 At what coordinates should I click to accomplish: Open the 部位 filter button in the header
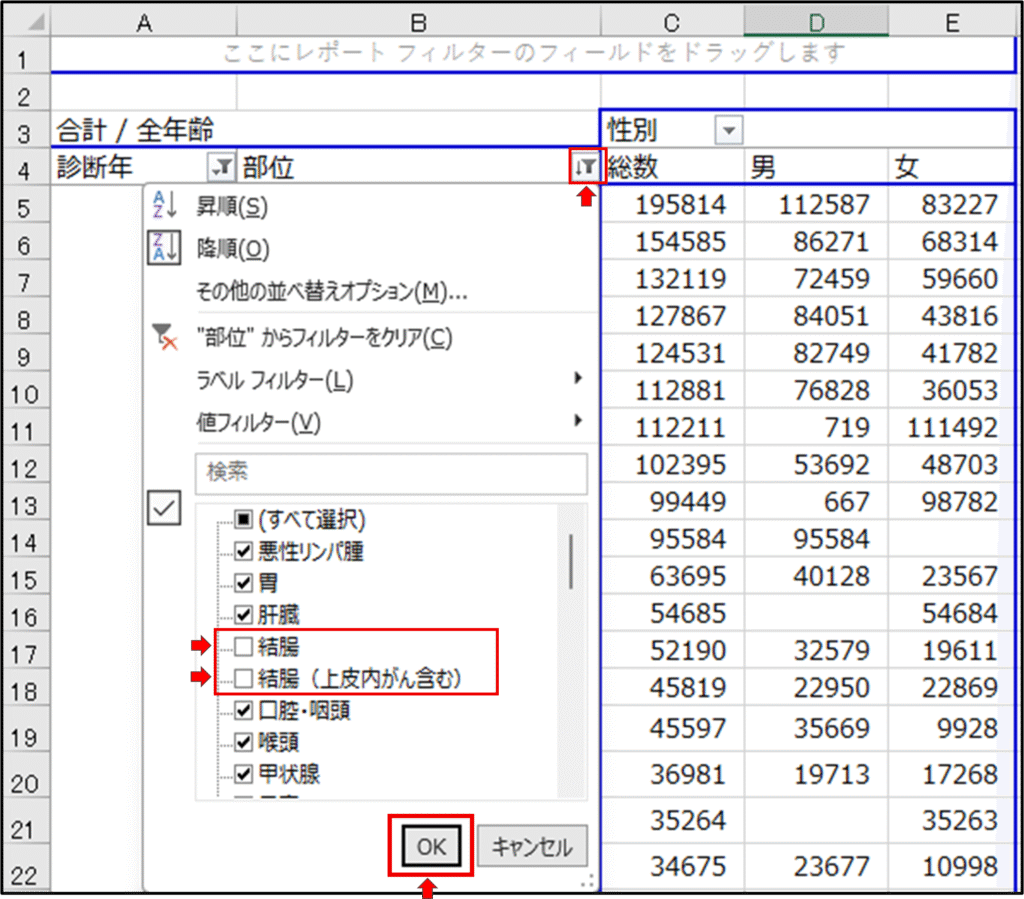pos(586,166)
